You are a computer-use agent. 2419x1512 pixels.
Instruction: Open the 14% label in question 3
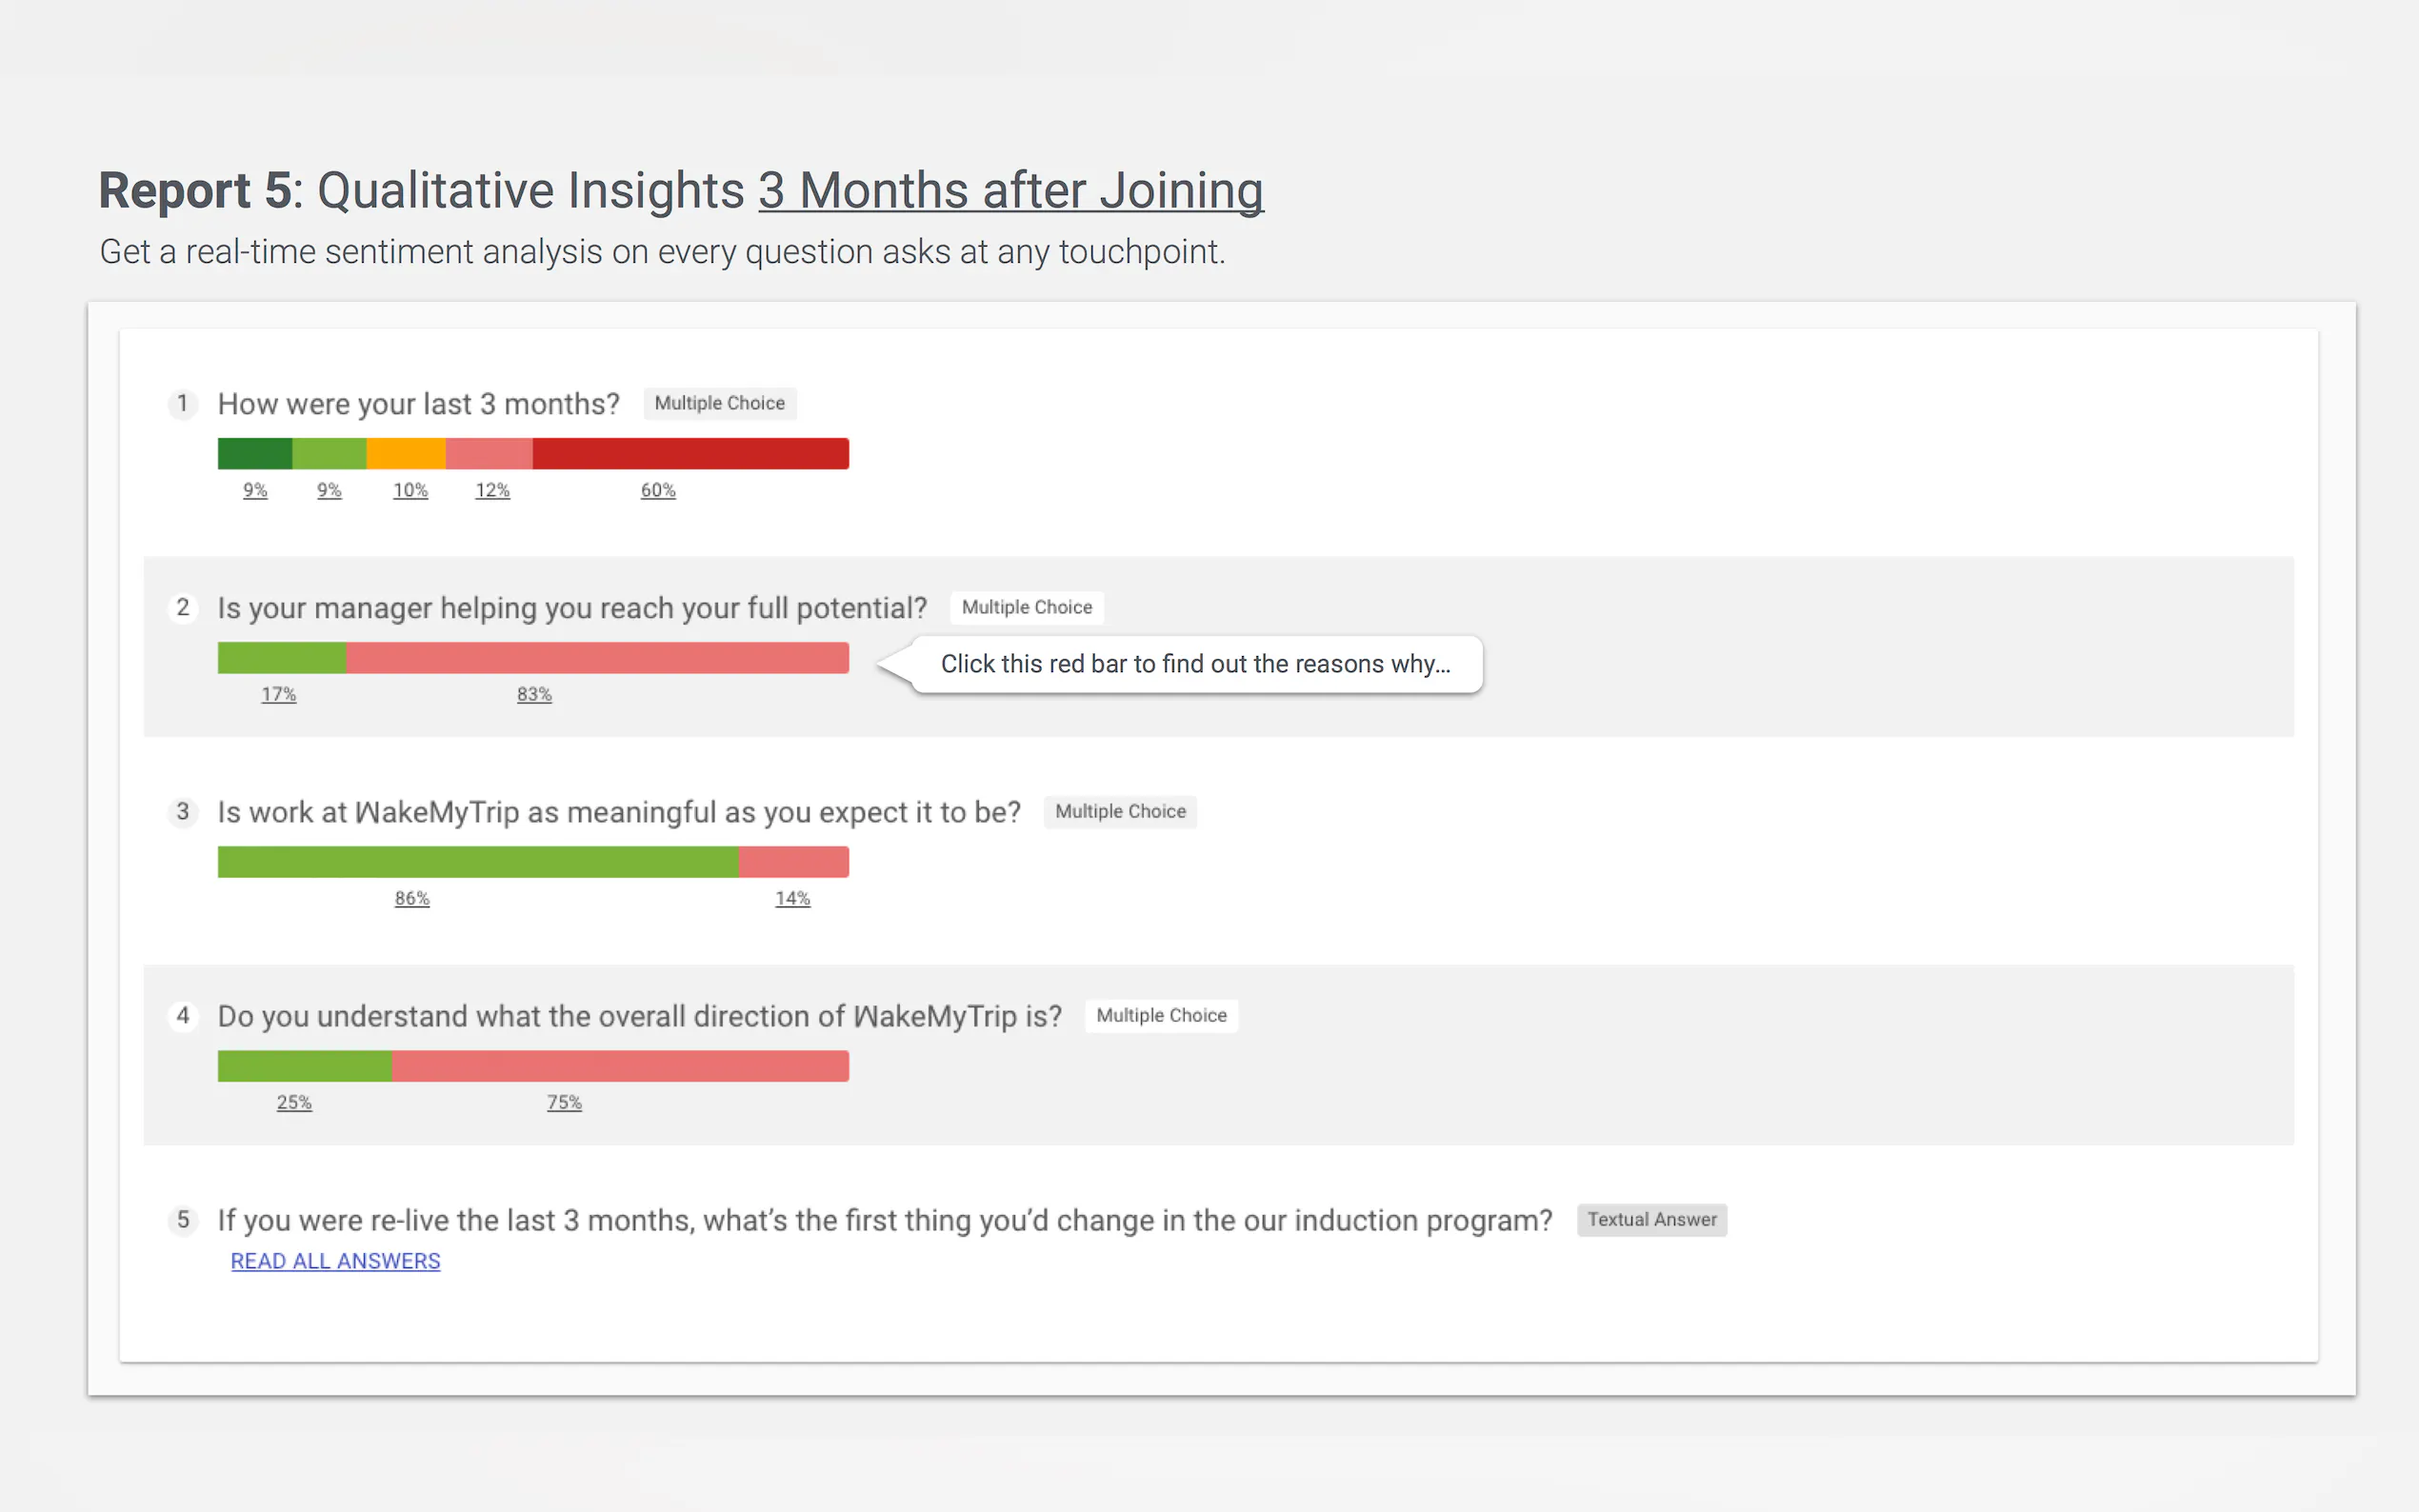(792, 898)
